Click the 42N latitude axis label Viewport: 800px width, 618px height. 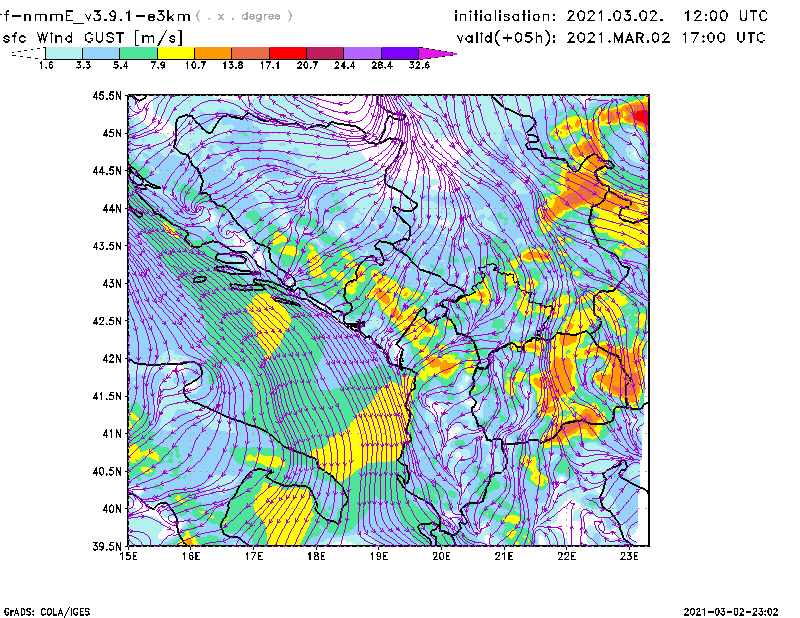[112, 358]
